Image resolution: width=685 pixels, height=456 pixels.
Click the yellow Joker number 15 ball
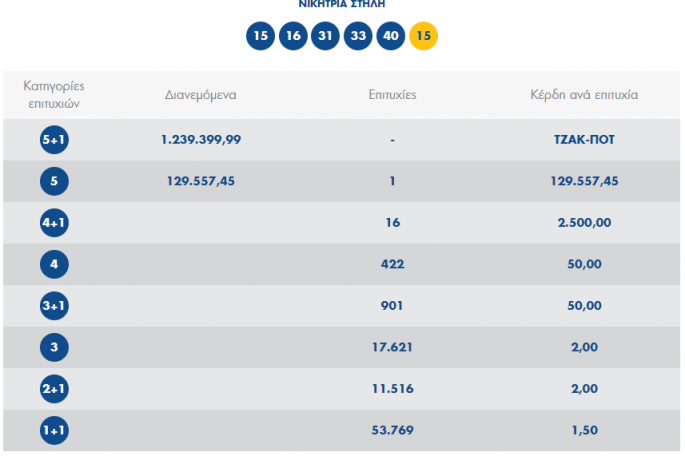point(423,36)
